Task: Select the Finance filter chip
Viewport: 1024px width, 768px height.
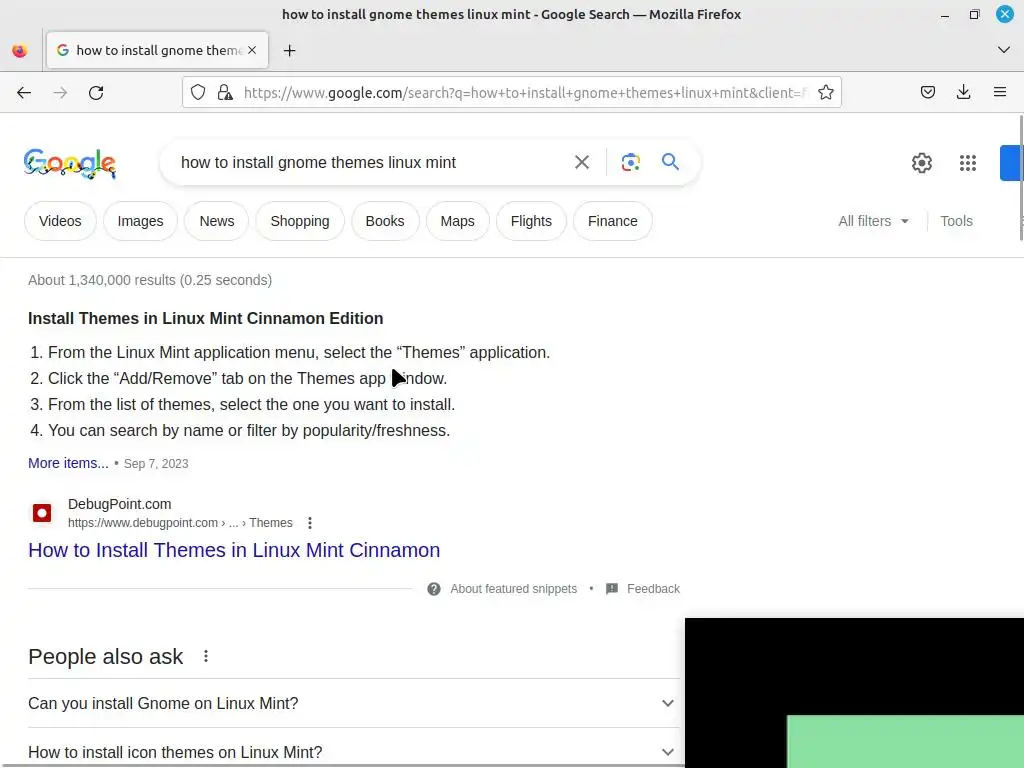Action: point(613,221)
